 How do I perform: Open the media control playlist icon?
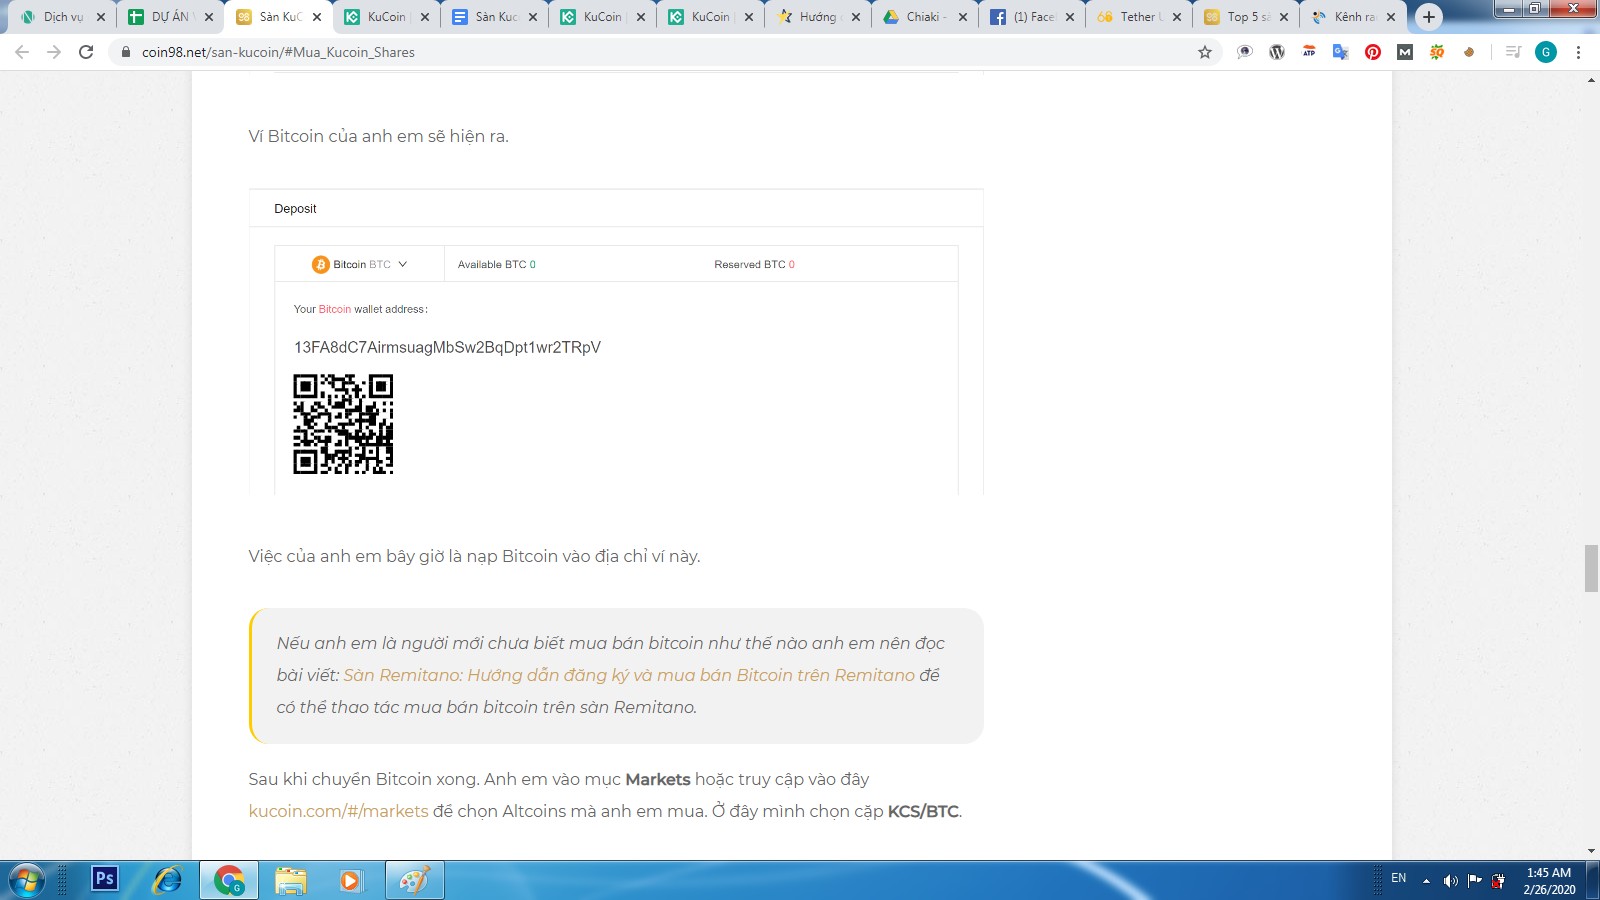1513,52
